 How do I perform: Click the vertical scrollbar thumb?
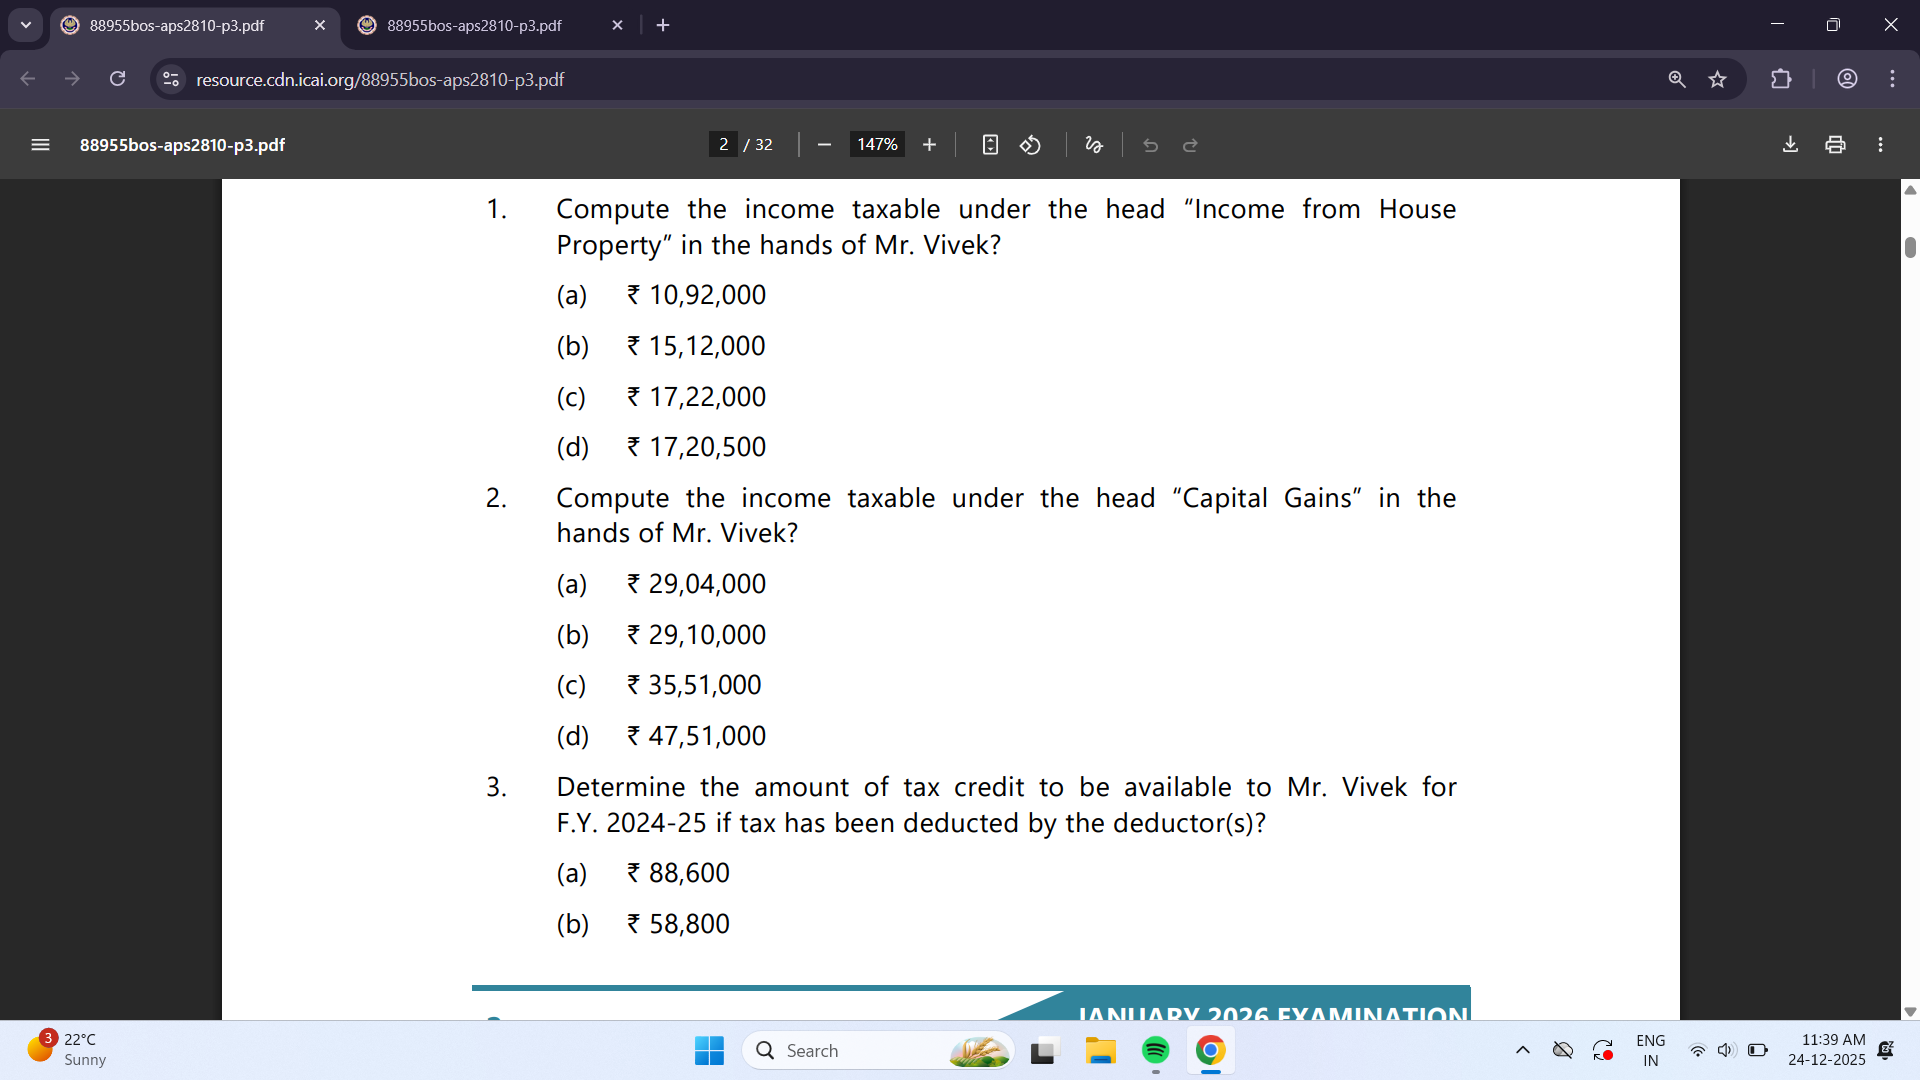pos(1910,247)
